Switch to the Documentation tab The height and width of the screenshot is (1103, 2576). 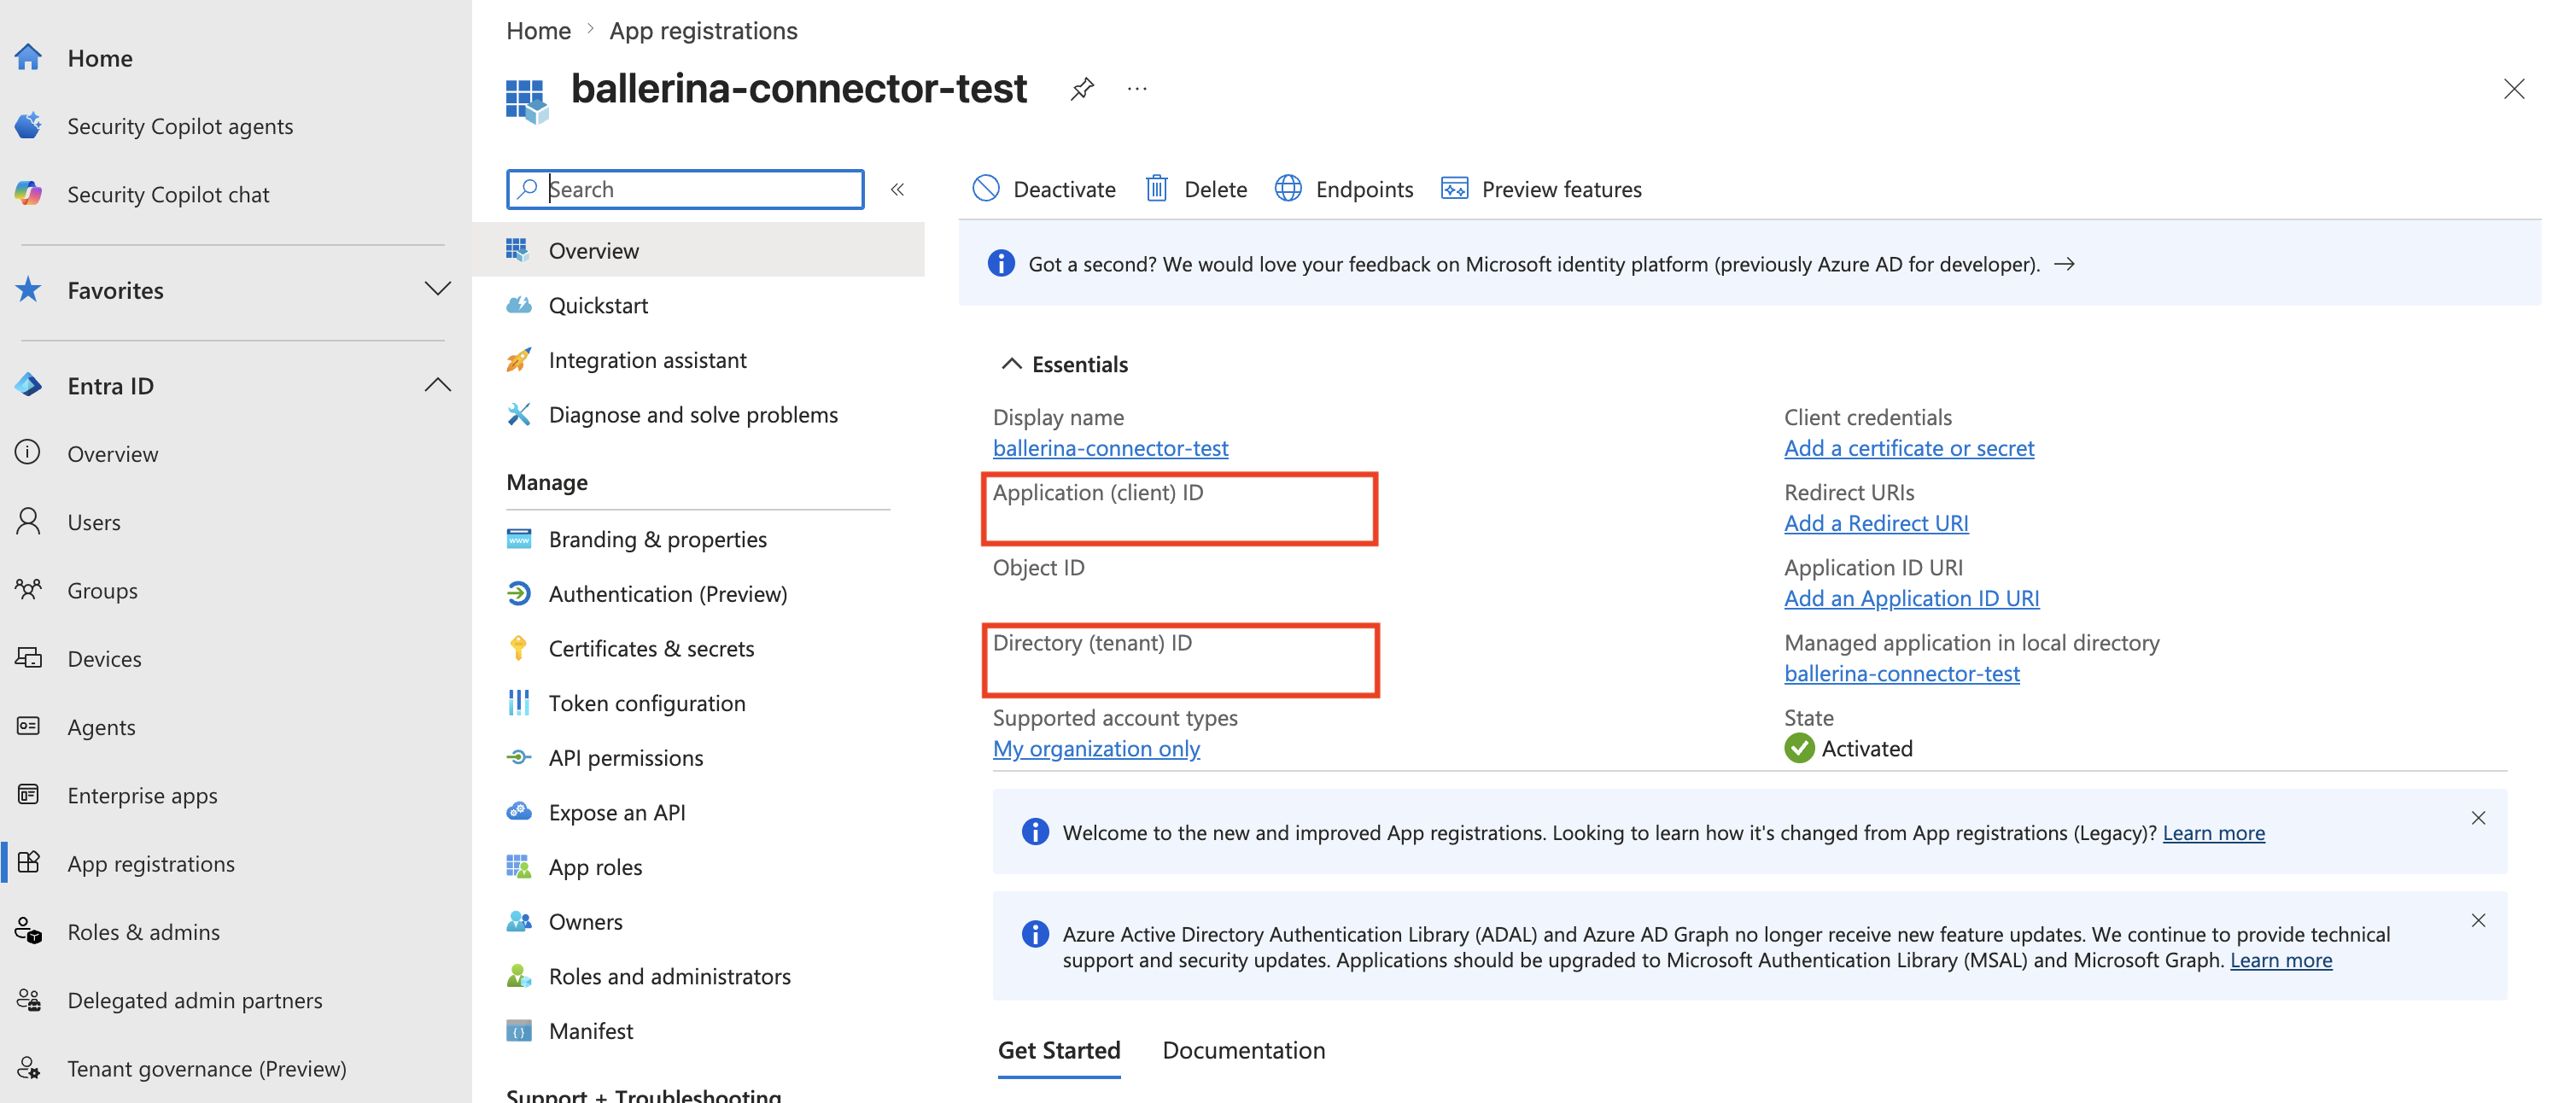coord(1244,1050)
